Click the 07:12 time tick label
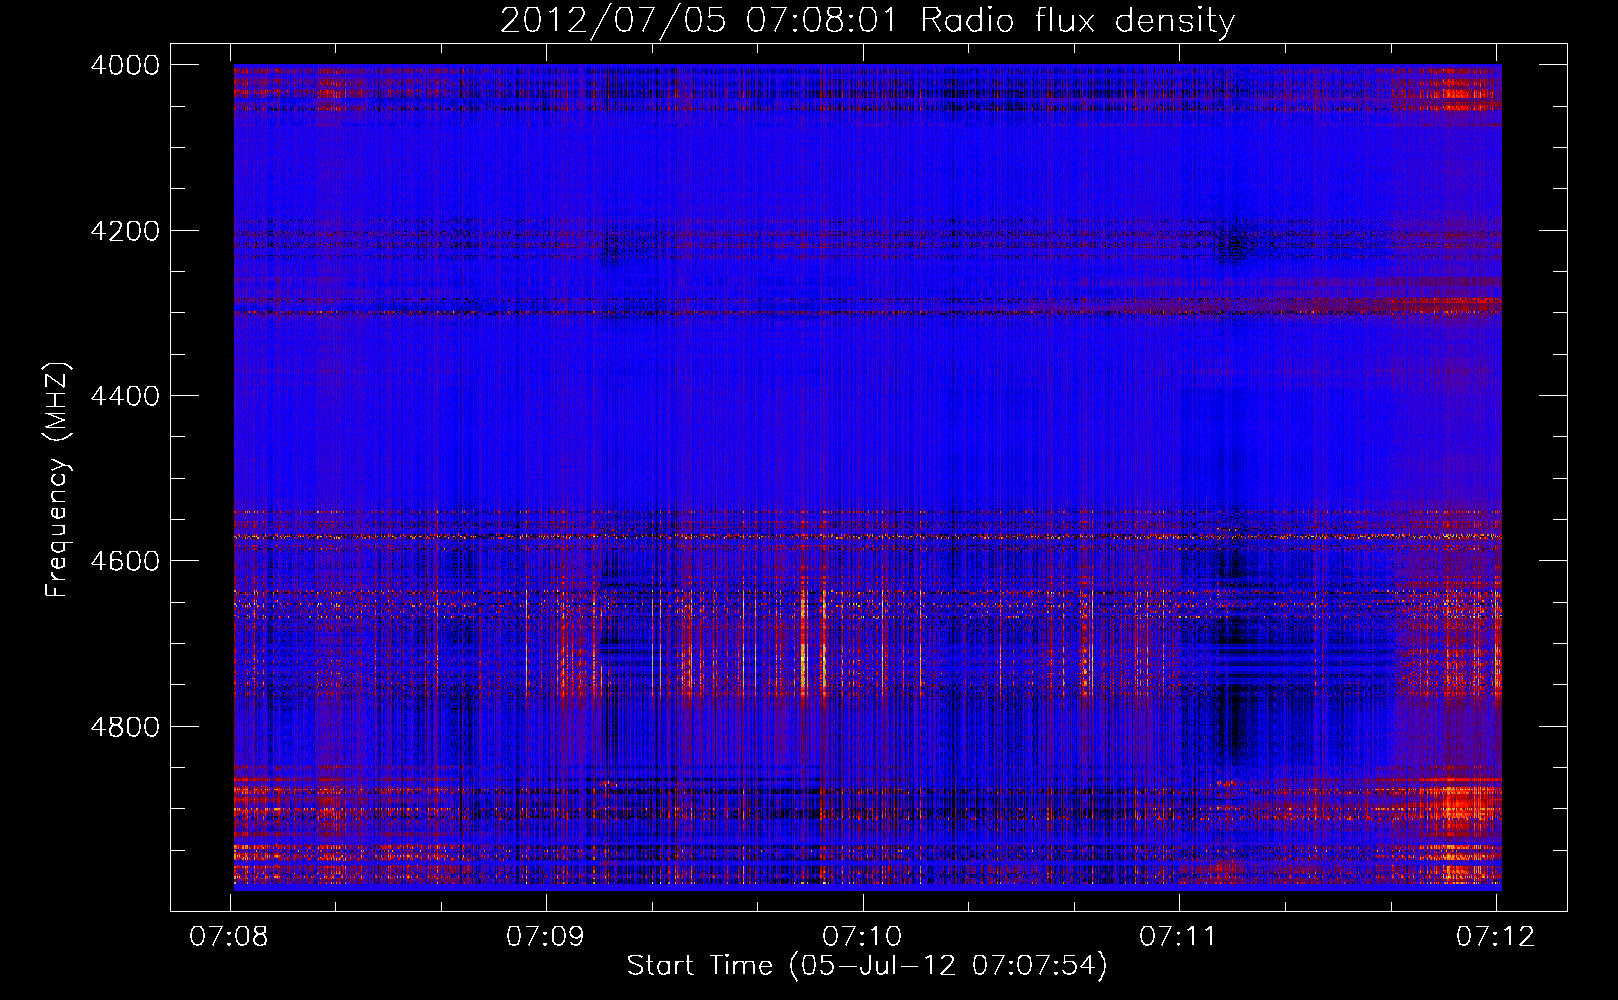This screenshot has height=1000, width=1618. click(1495, 937)
